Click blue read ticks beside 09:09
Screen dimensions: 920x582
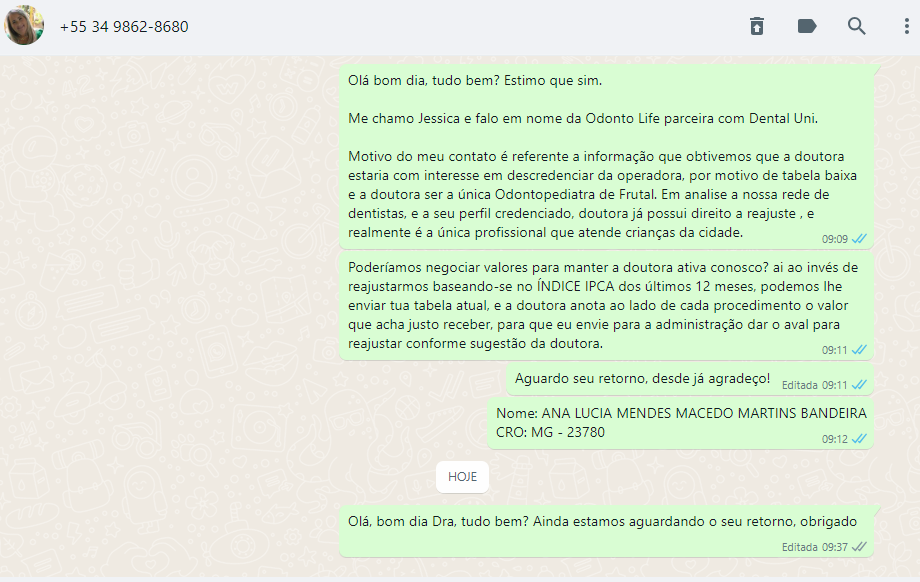coord(860,239)
